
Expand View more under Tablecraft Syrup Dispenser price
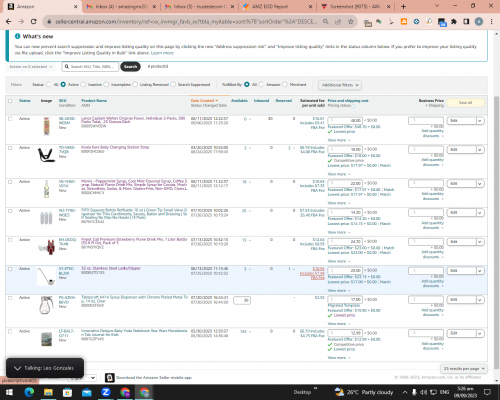coord(339,324)
